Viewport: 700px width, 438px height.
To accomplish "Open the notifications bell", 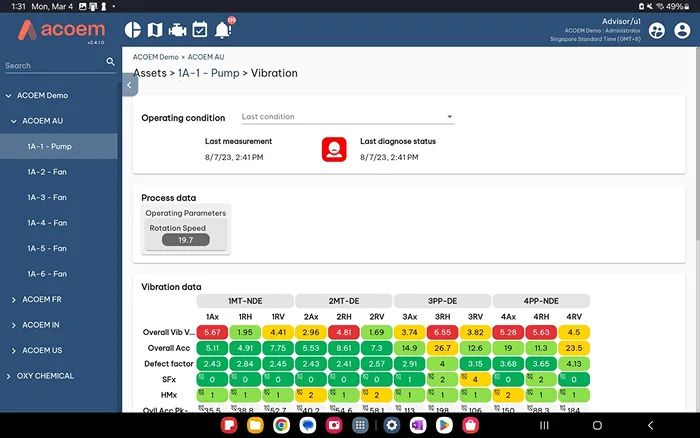I will 223,30.
